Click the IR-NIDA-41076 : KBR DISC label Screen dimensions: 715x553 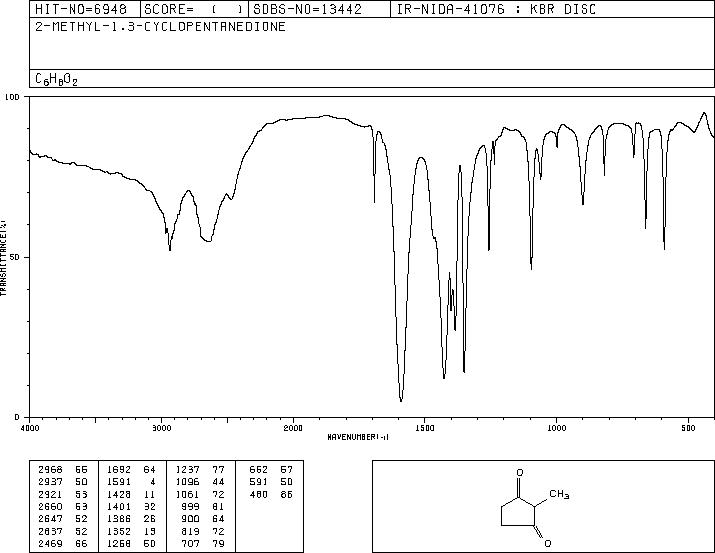pos(496,9)
